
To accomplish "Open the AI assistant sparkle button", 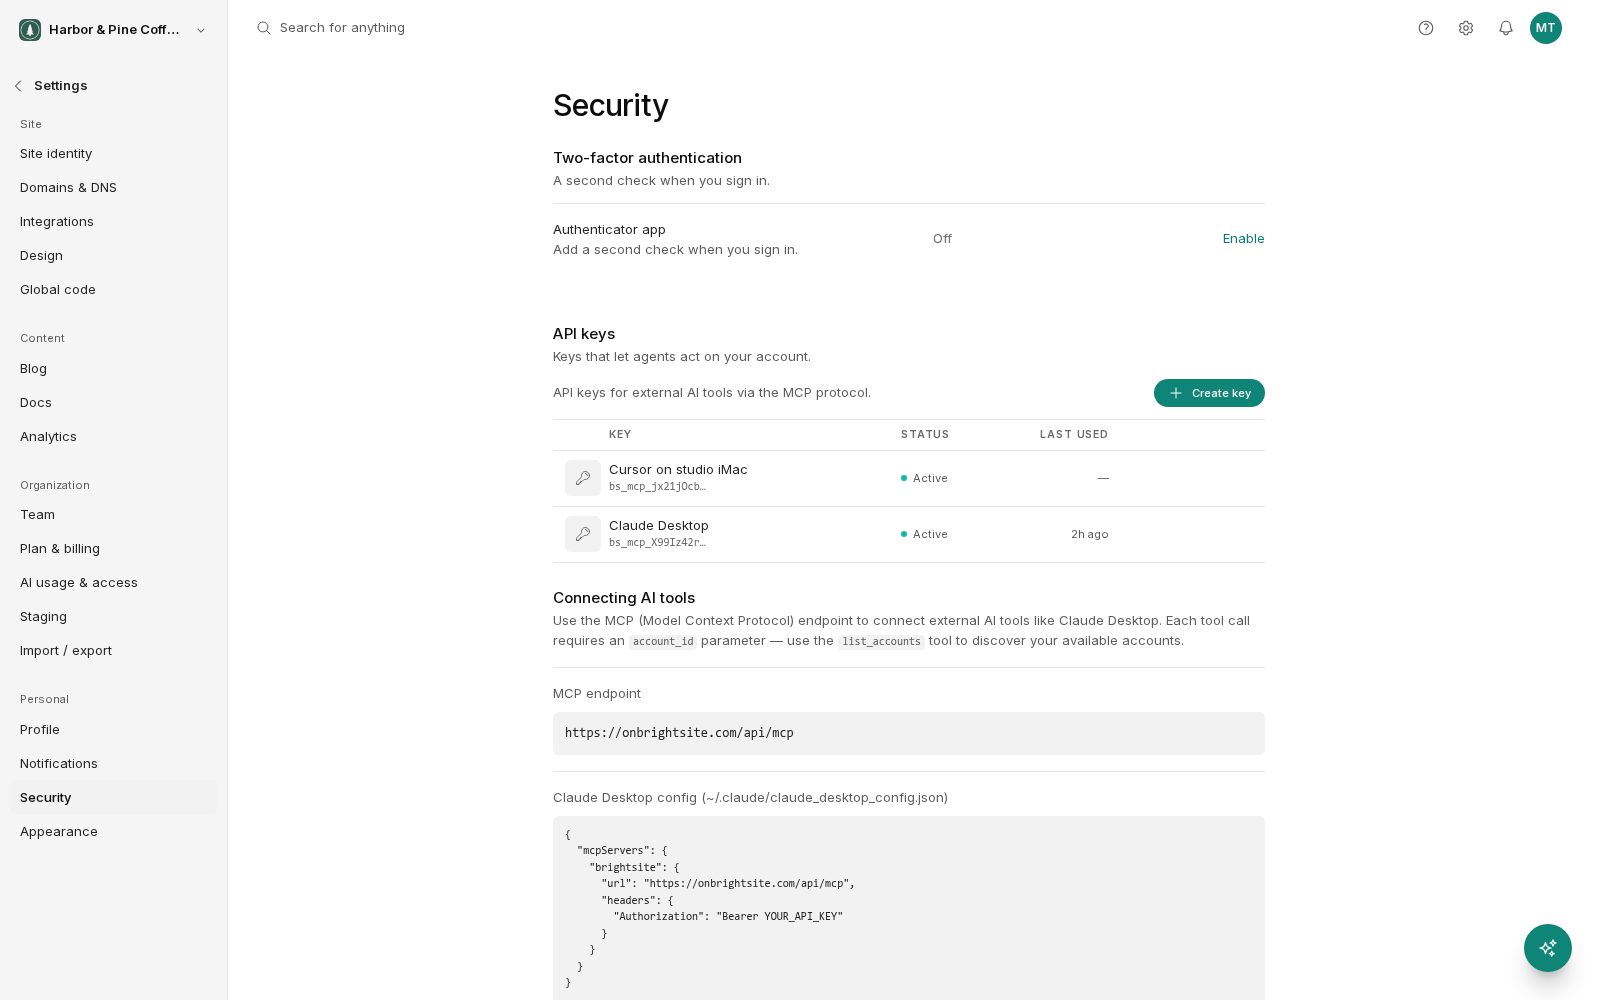I will pos(1548,948).
